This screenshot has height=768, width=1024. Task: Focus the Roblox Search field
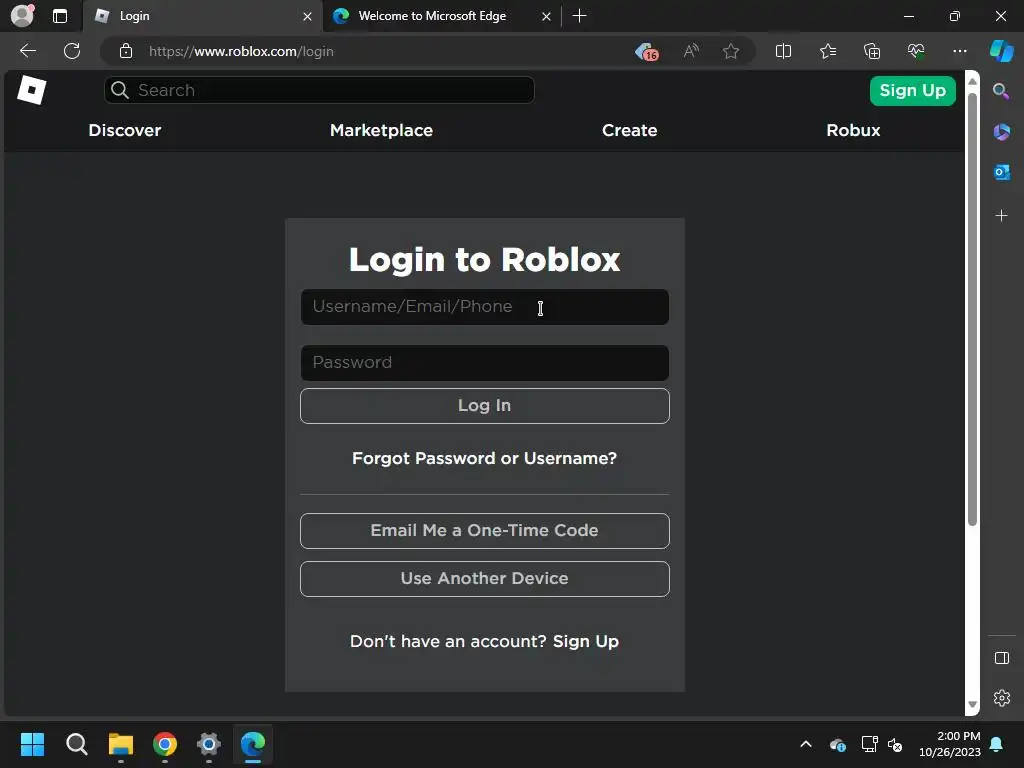(x=319, y=90)
